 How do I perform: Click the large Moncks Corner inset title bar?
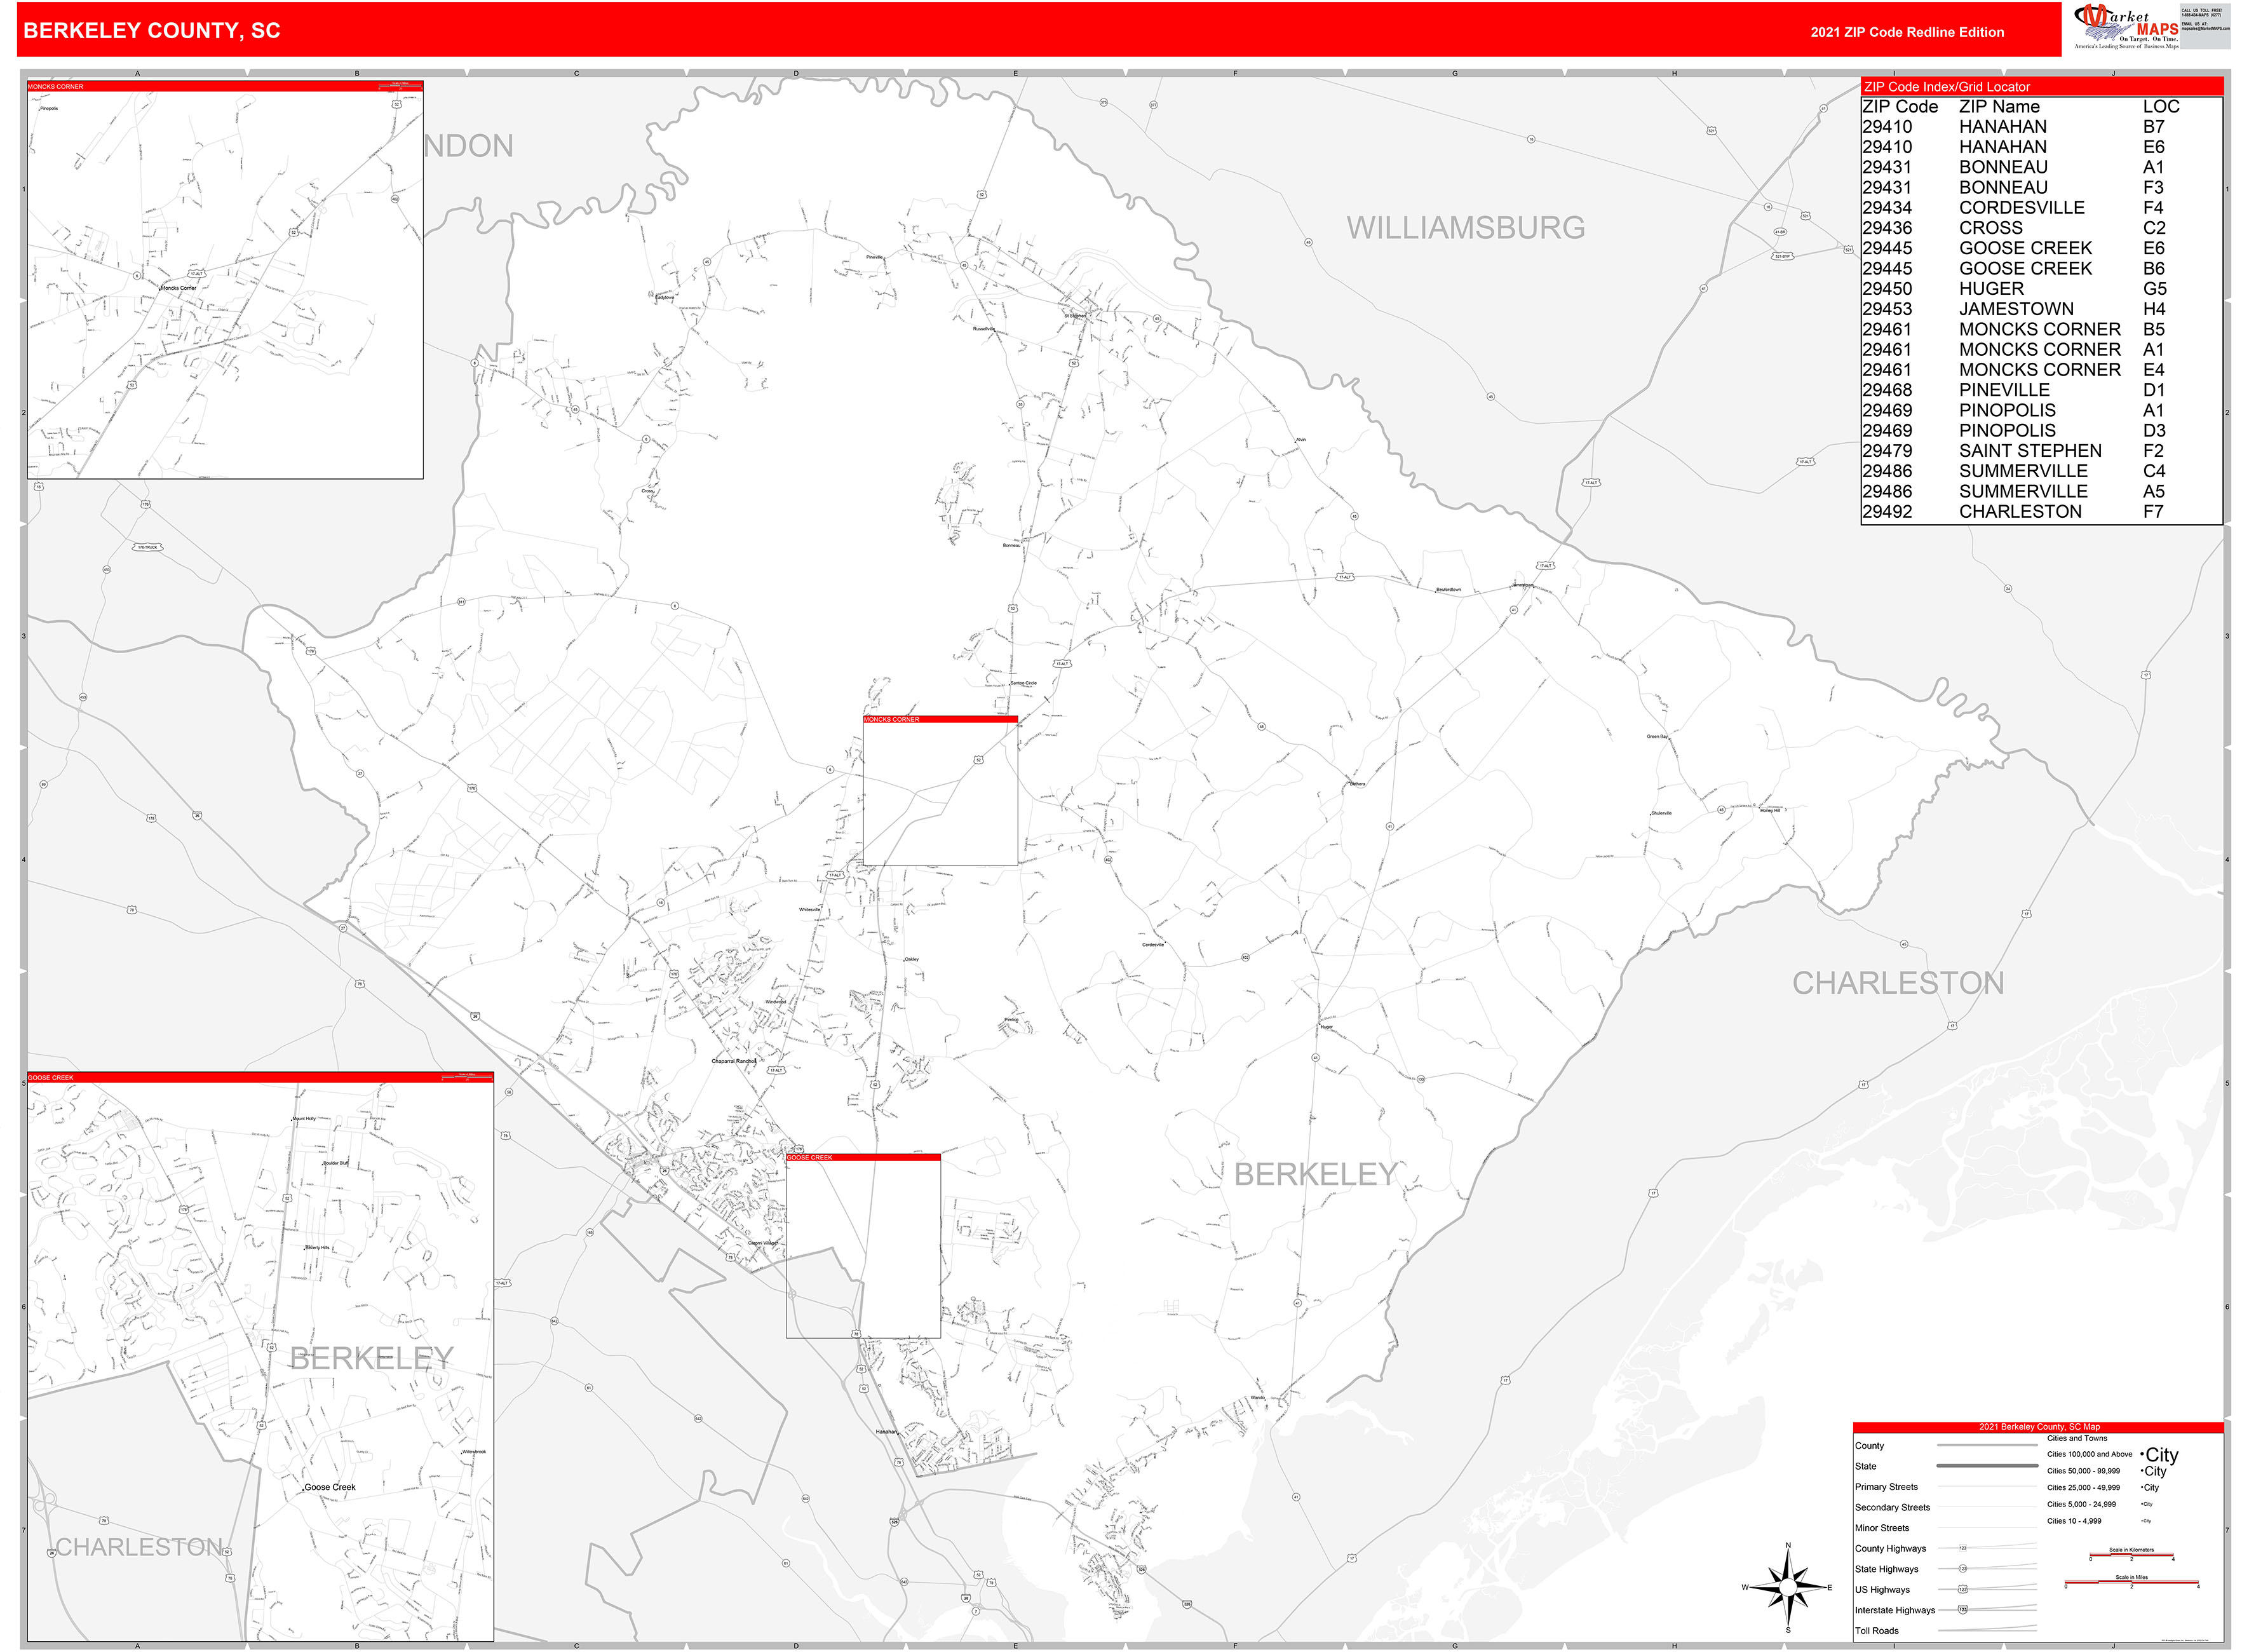(225, 87)
